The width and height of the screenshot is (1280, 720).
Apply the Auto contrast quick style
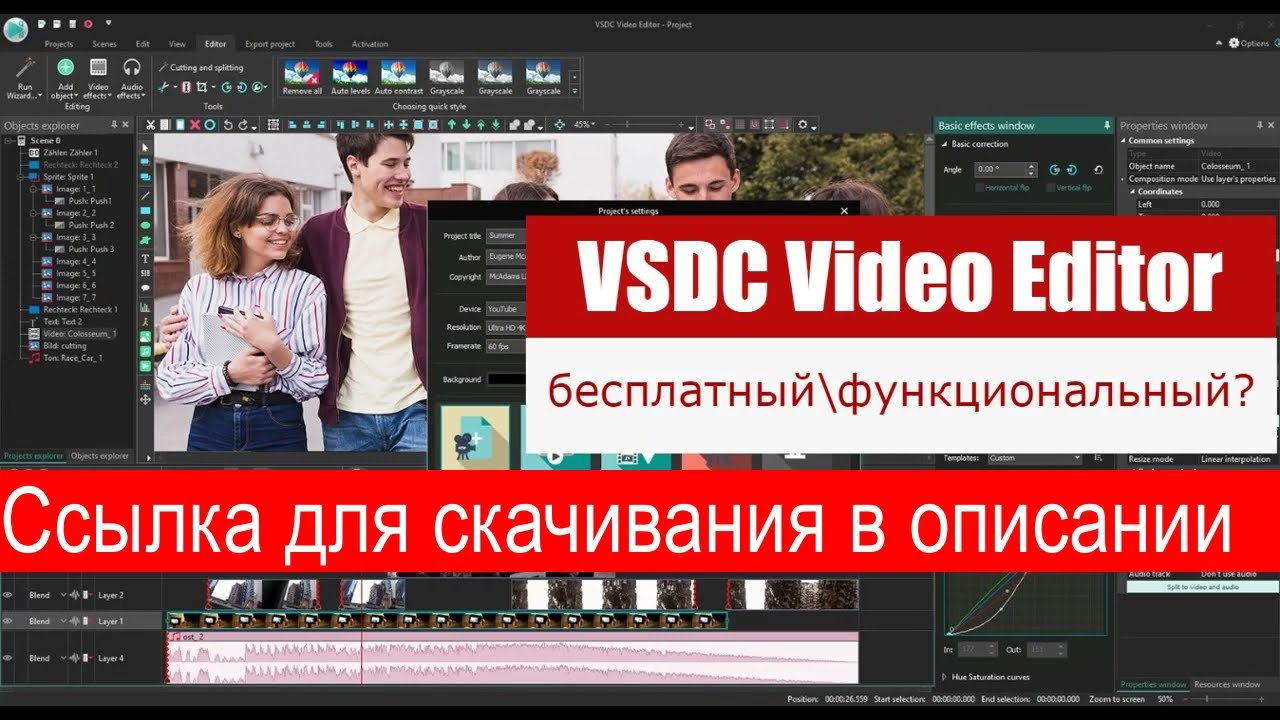pos(398,78)
